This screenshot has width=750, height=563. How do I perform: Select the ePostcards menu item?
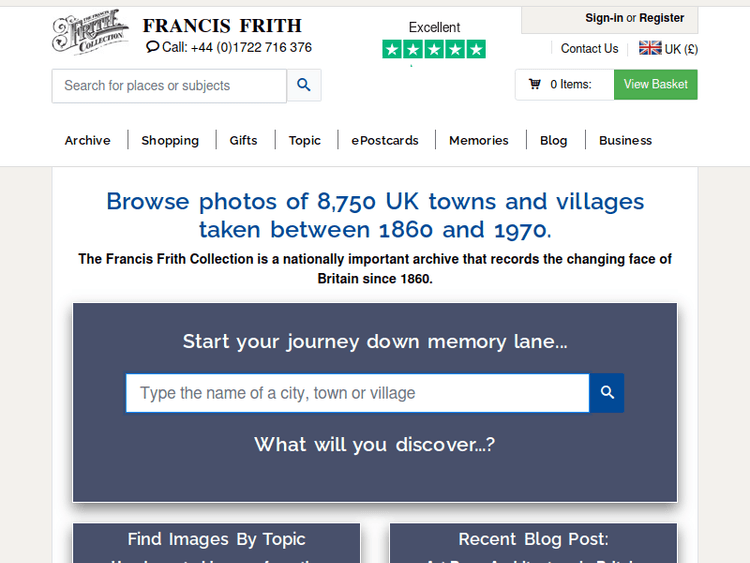click(x=385, y=140)
